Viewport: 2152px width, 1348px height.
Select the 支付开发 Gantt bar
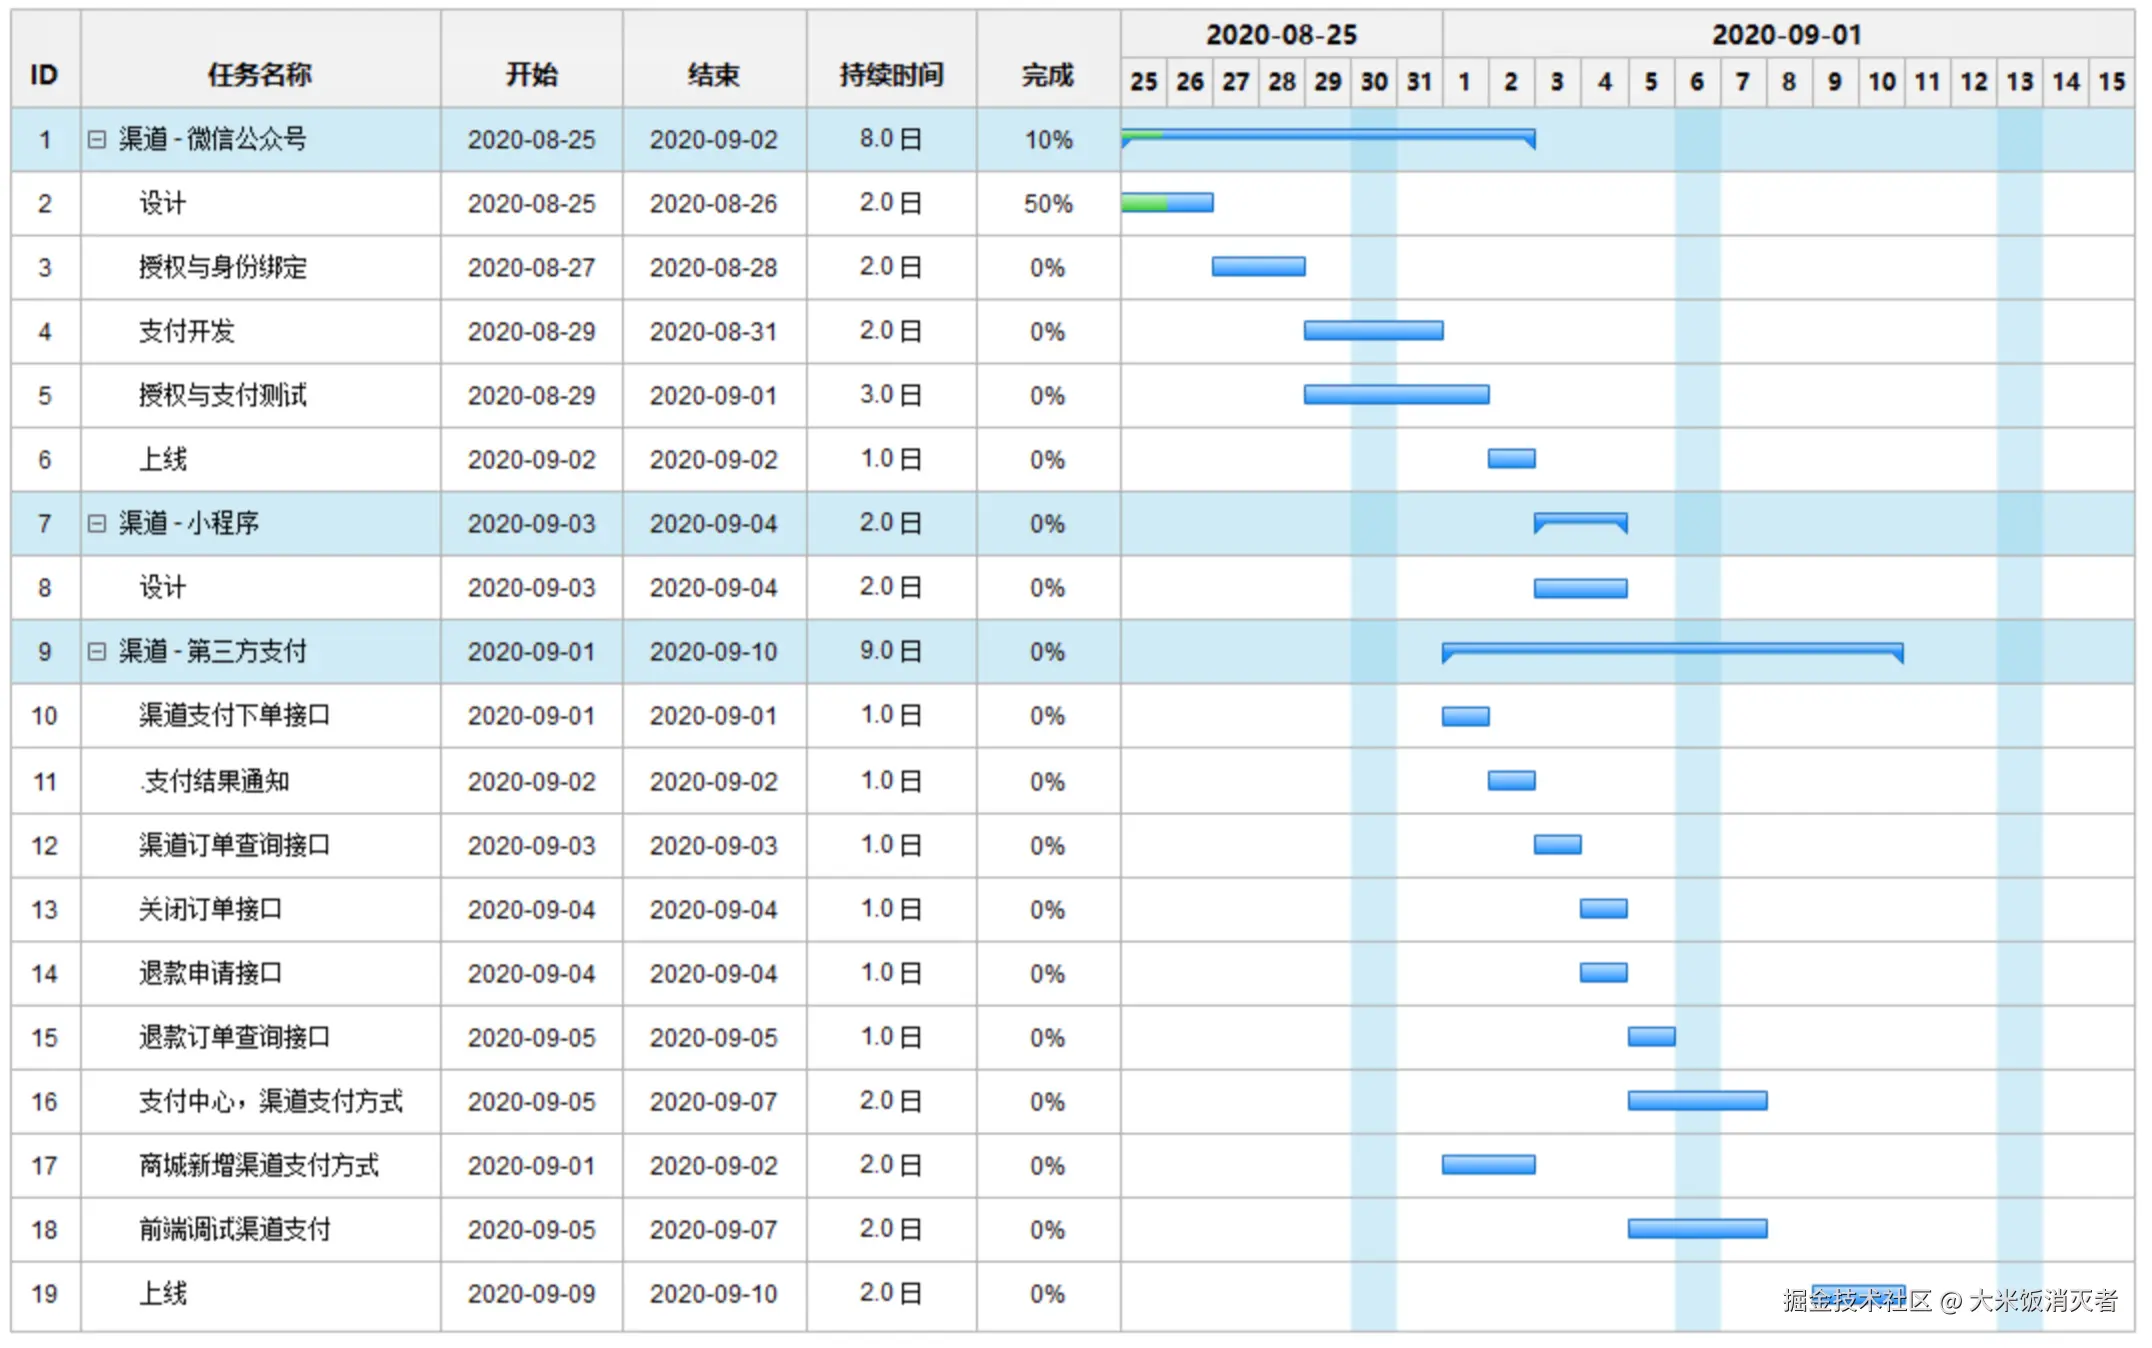1373,330
